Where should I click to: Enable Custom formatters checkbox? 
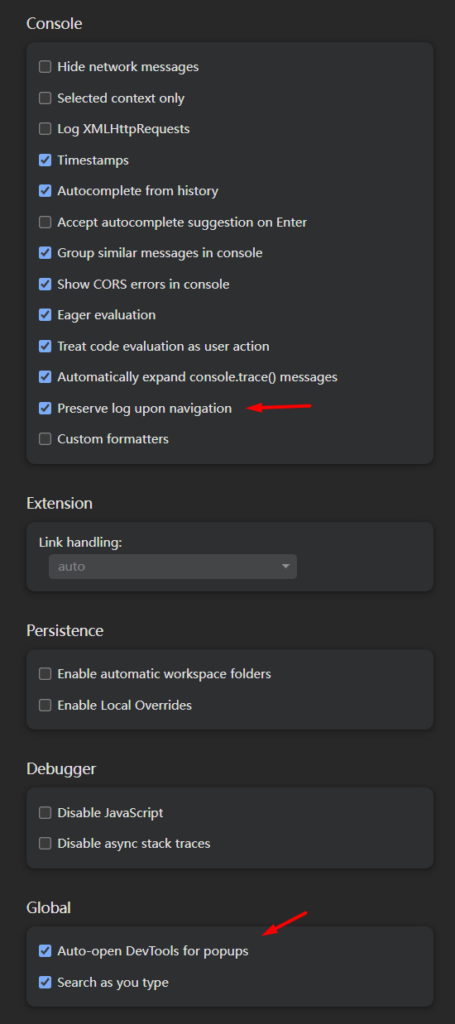point(45,439)
